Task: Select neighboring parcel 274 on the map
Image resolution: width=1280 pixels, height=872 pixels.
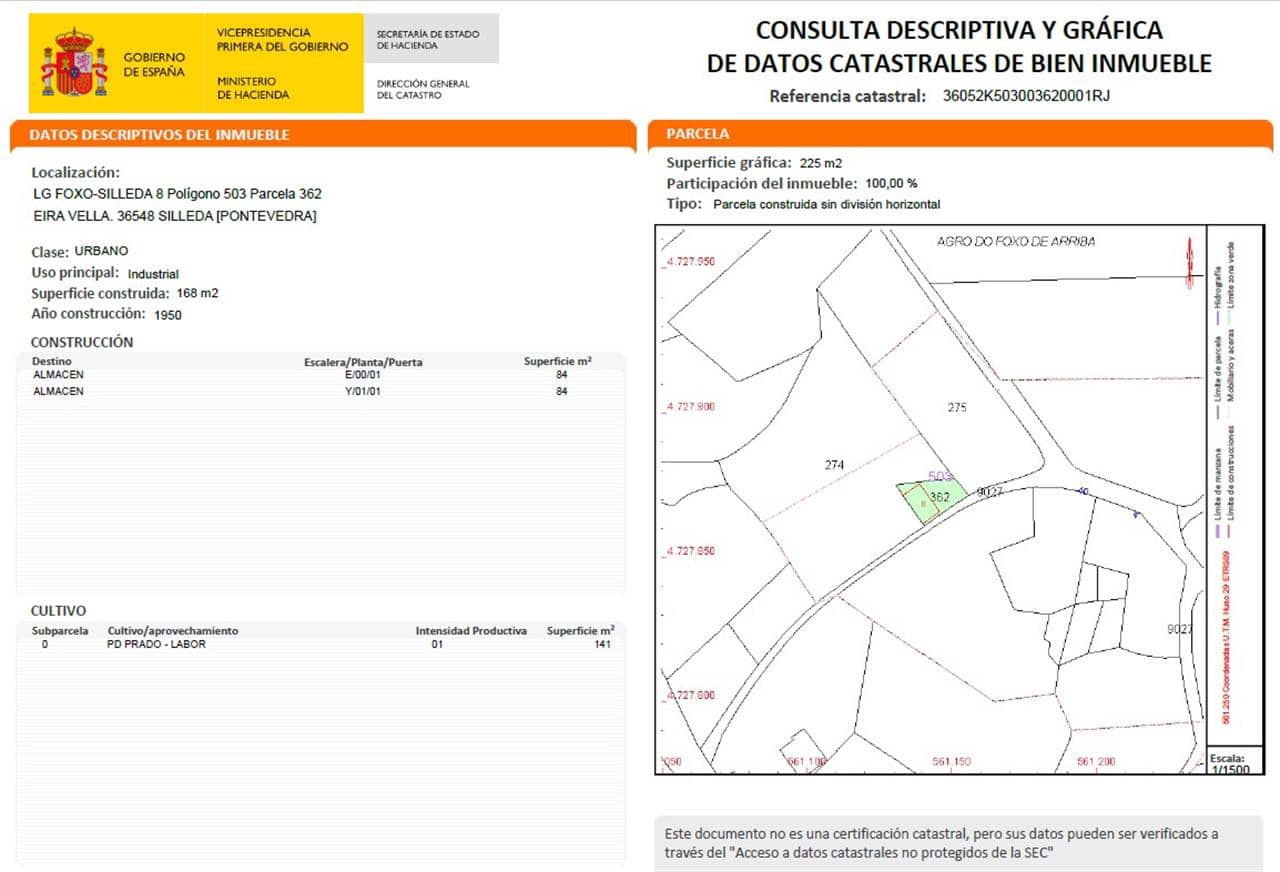Action: [x=833, y=464]
